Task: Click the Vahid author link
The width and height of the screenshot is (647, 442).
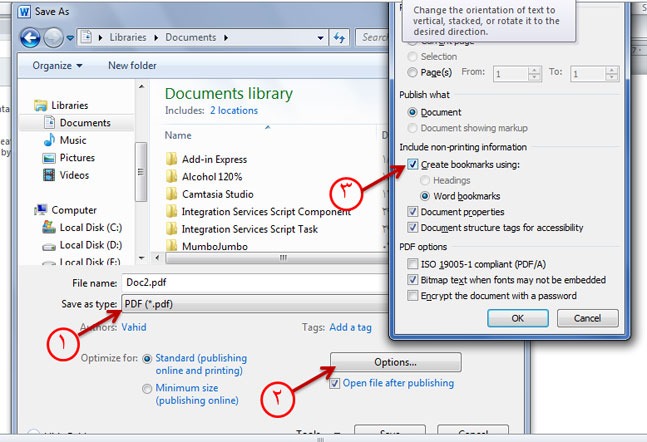Action: click(x=134, y=327)
